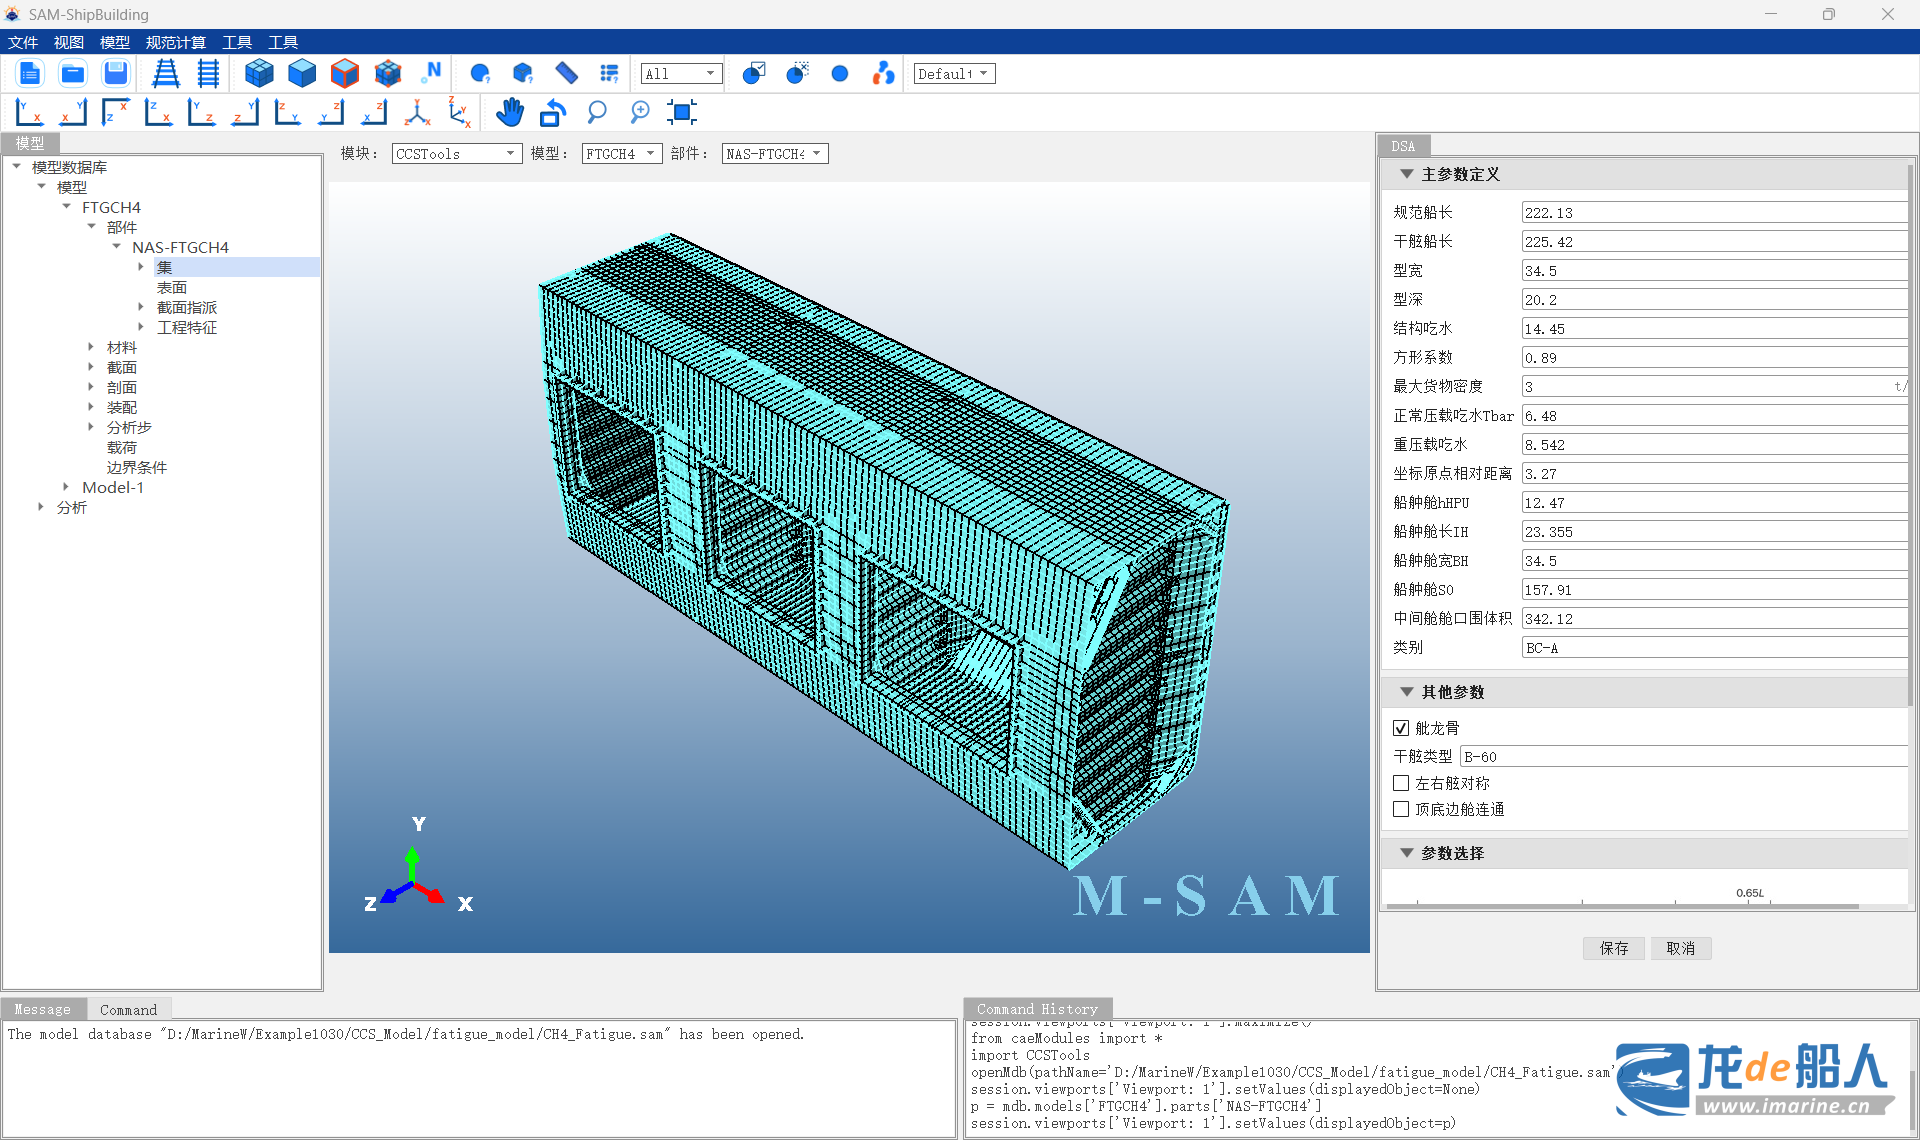1920x1140 pixels.
Task: Open the 规范计算 menu
Action: [175, 42]
